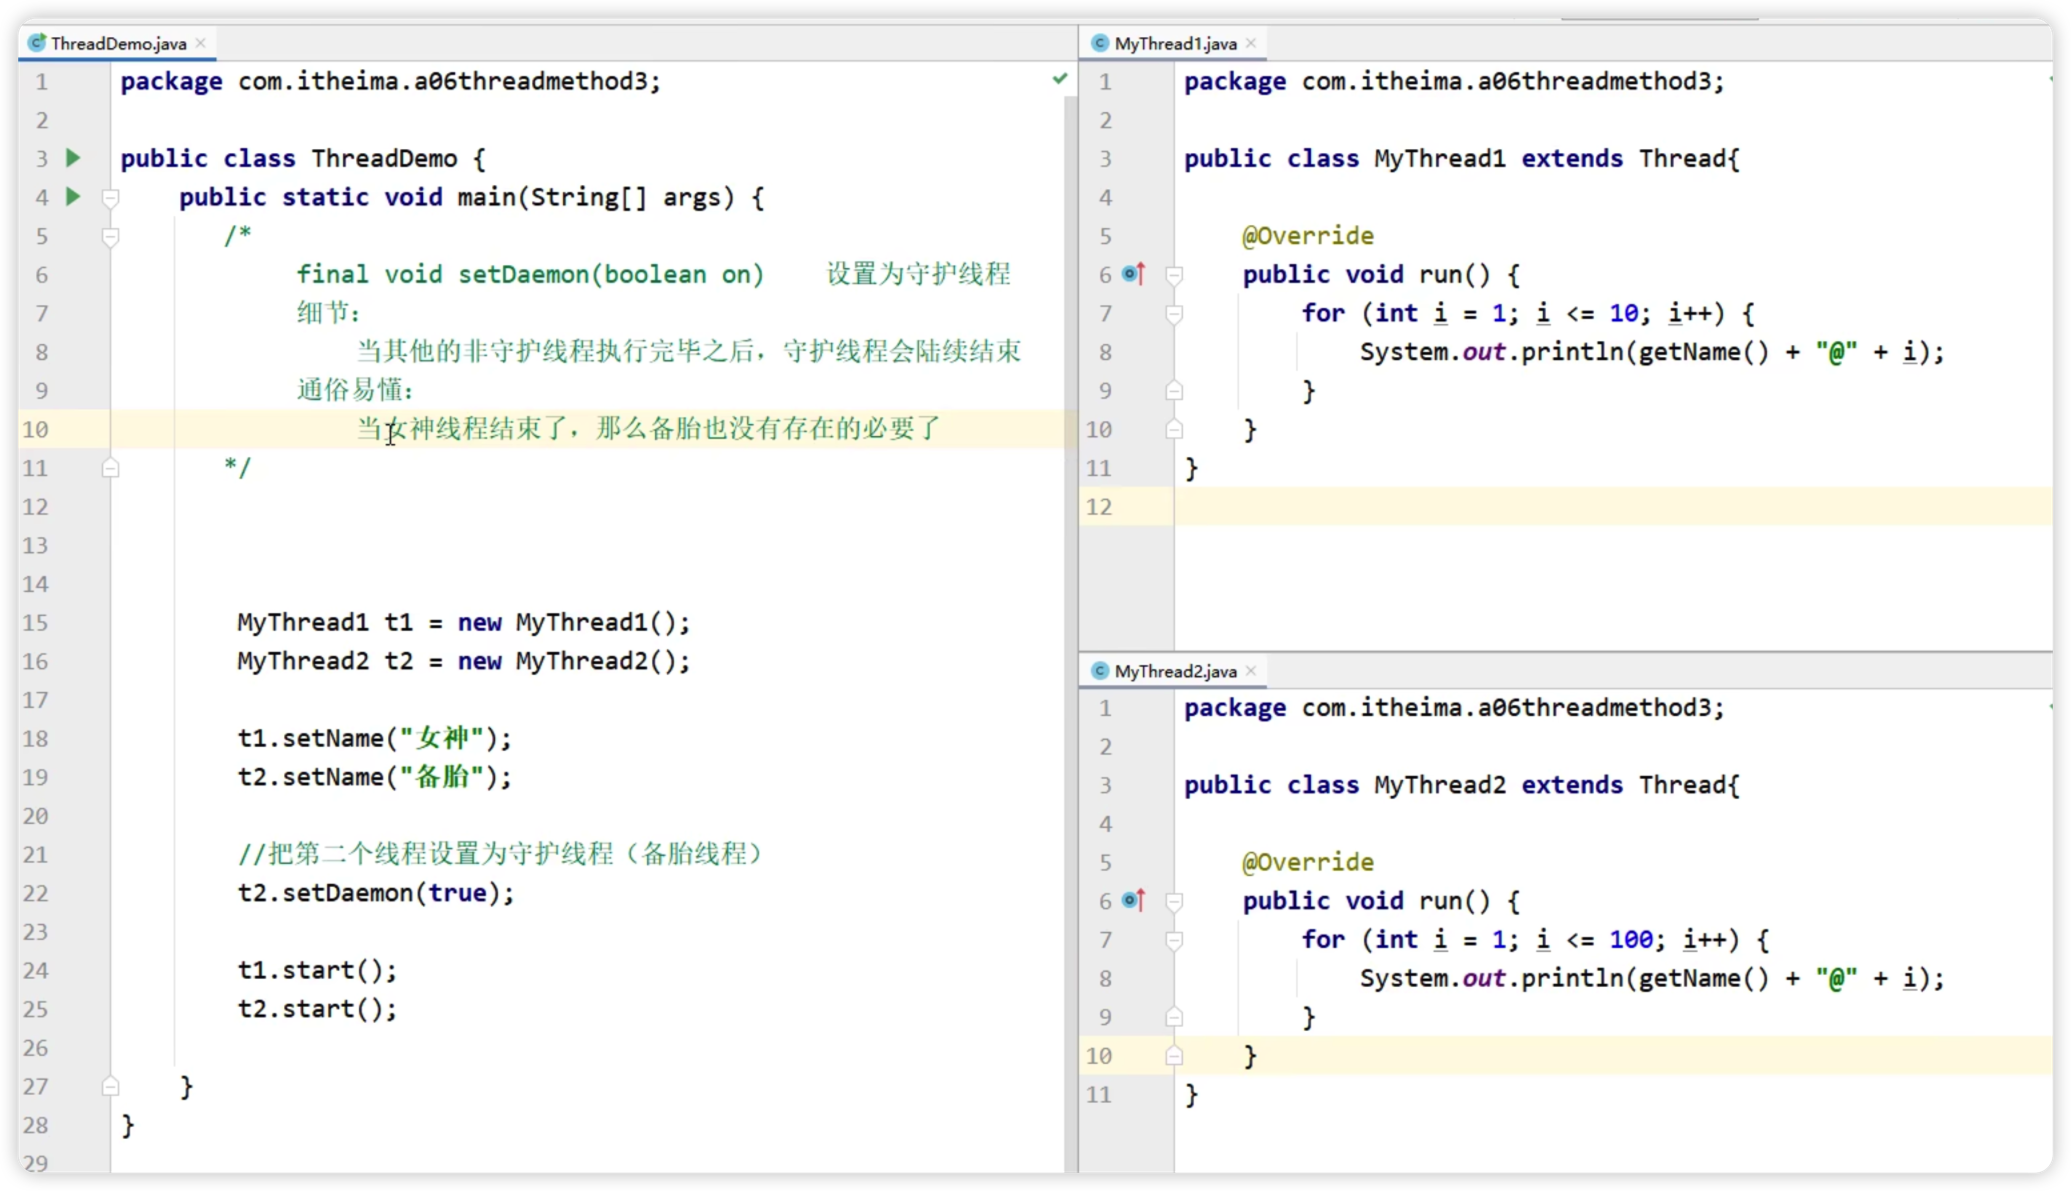The height and width of the screenshot is (1191, 2071).
Task: Click 't2.start();' statement
Action: click(317, 1009)
